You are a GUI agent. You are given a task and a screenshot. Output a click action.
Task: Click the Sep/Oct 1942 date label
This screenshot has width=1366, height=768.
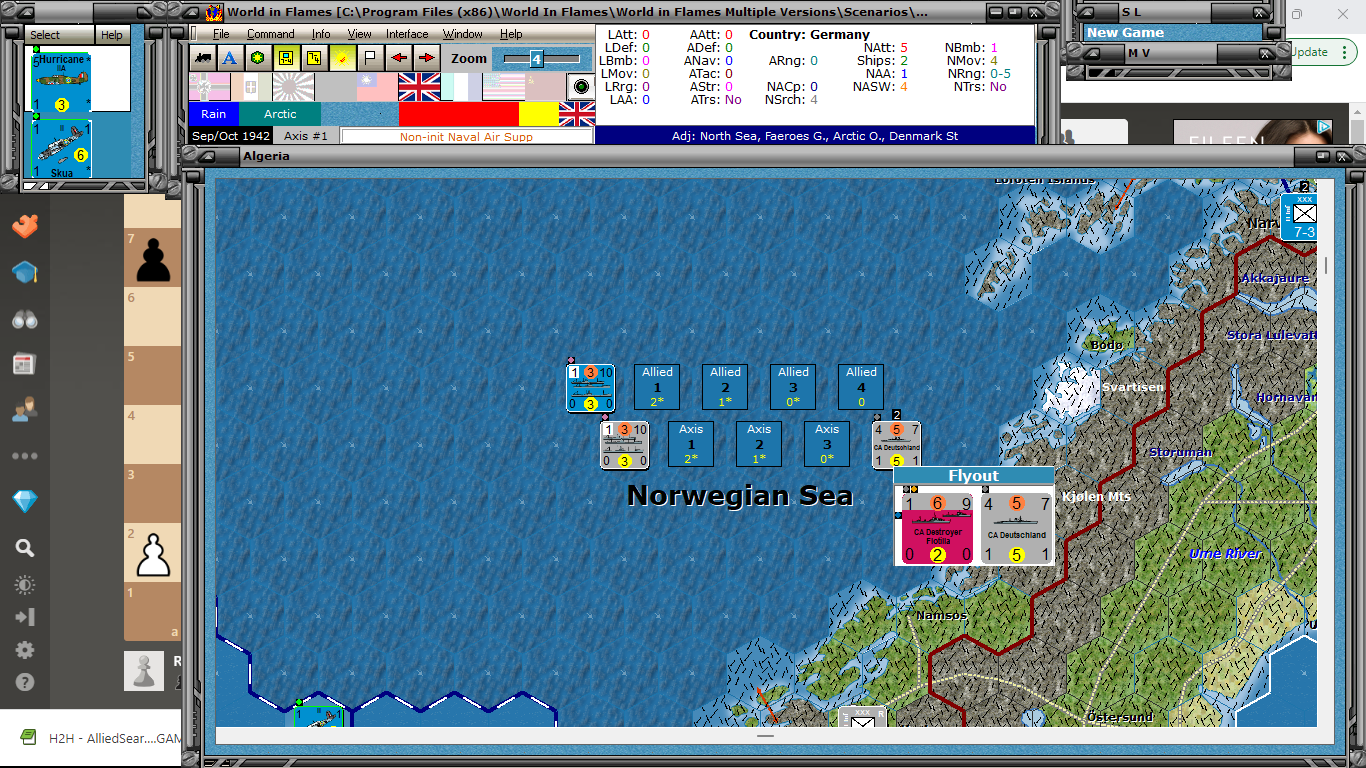point(231,136)
